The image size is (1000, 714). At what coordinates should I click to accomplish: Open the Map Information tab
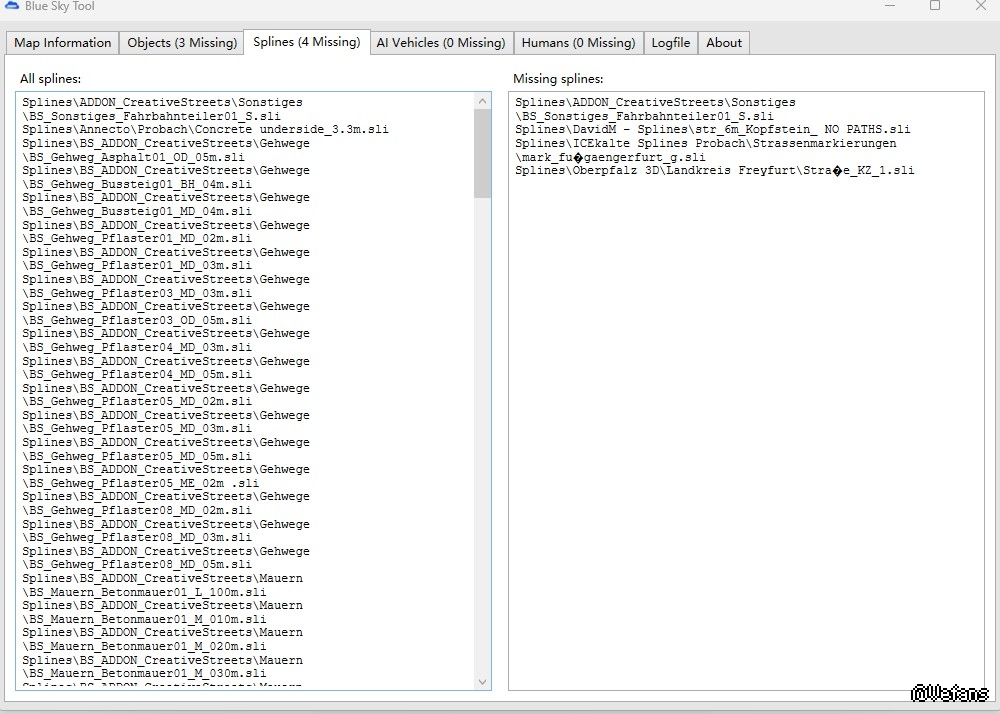pos(62,43)
